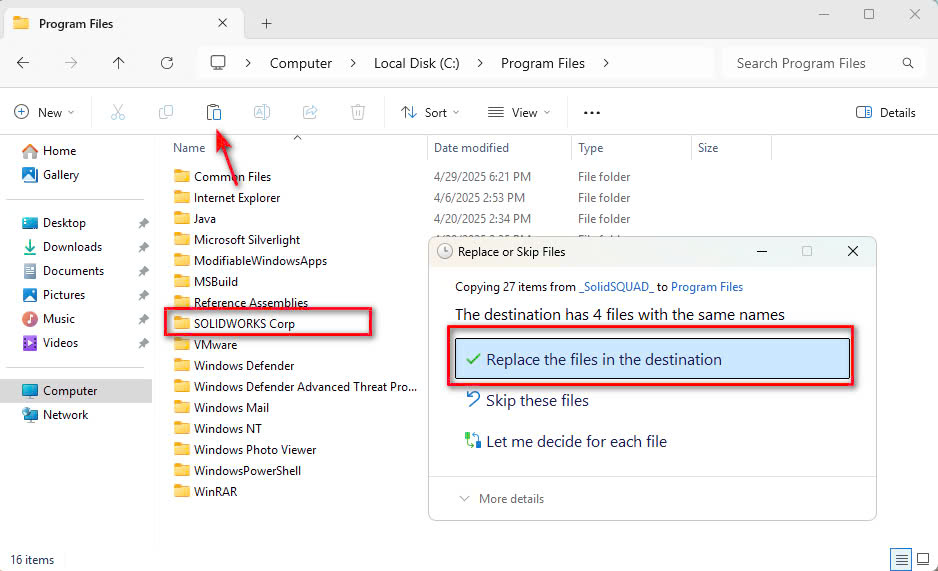Viewport: 938px width, 571px height.
Task: Click the This PC monitor icon in address bar
Action: (x=218, y=63)
